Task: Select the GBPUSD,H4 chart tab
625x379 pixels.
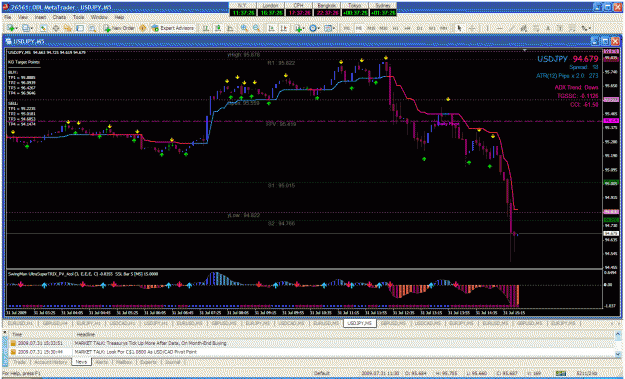Action: point(55,323)
